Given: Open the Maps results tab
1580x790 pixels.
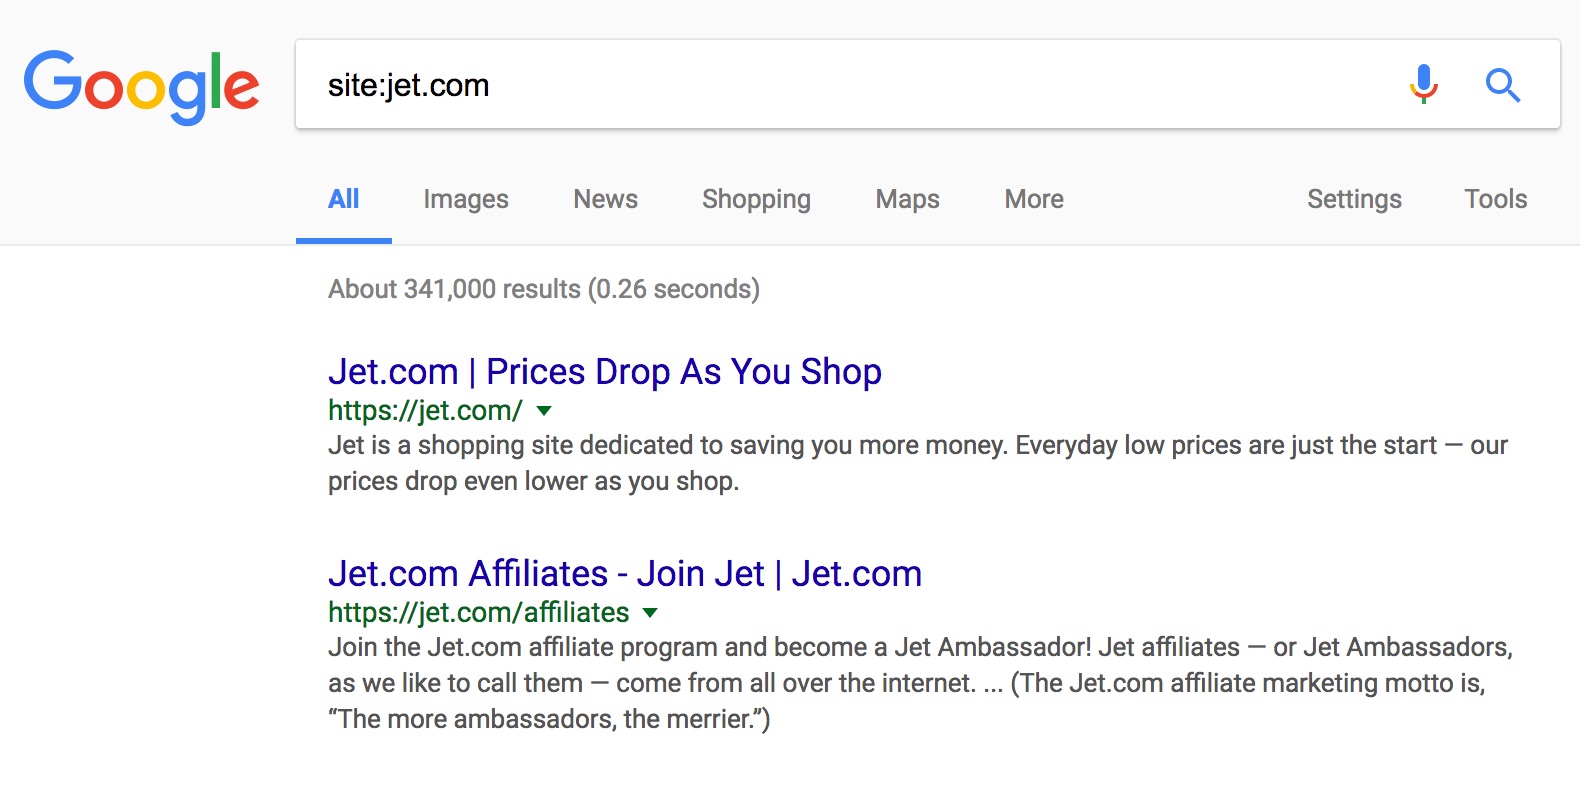Looking at the screenshot, I should pyautogui.click(x=907, y=199).
